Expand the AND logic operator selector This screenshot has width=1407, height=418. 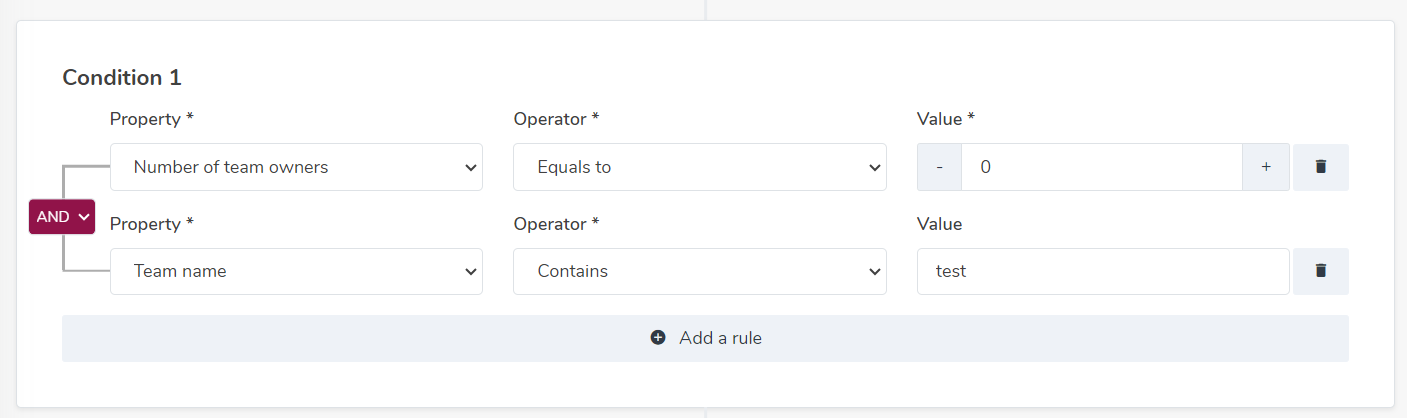click(x=62, y=217)
